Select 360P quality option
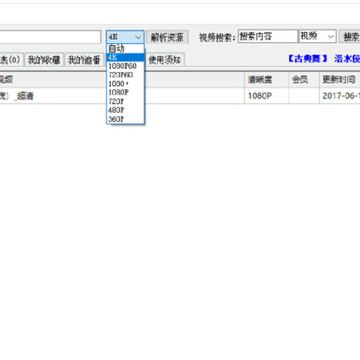 coord(125,119)
